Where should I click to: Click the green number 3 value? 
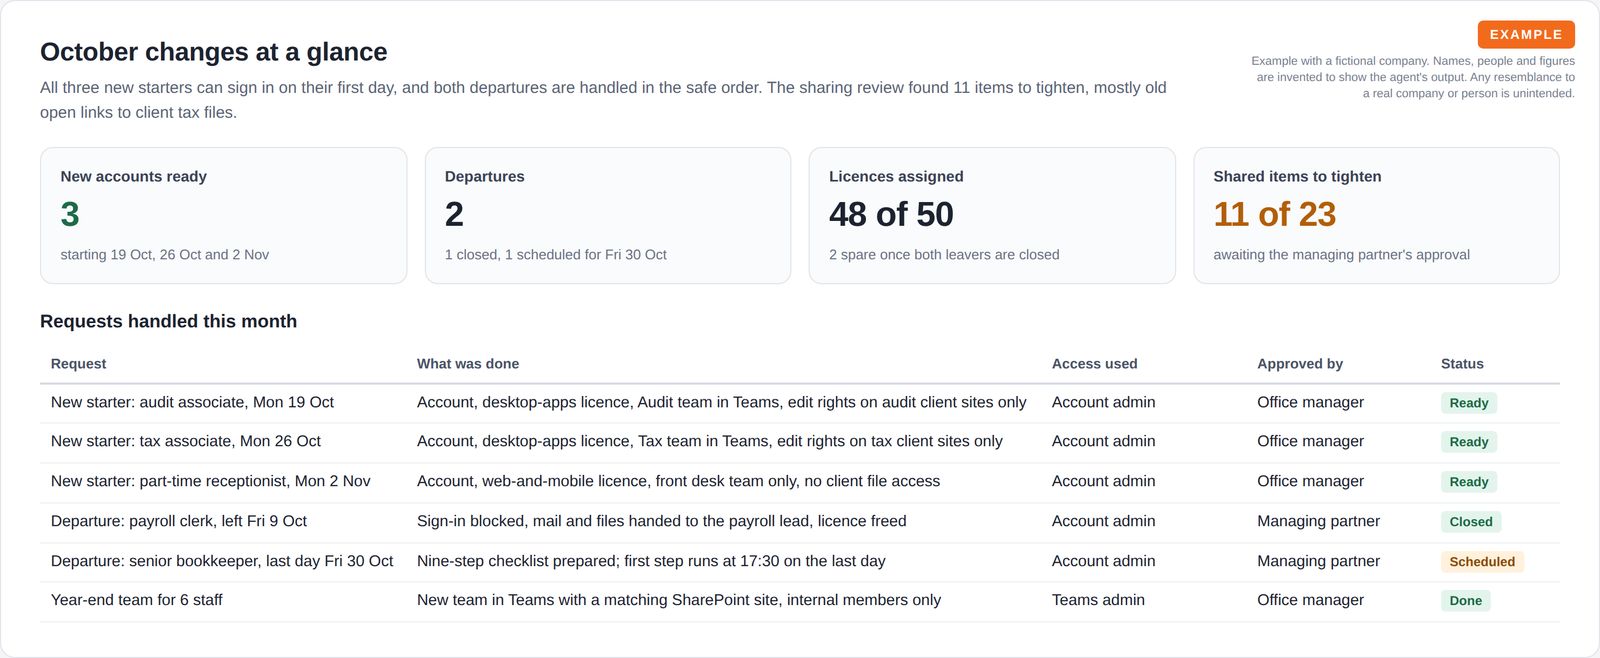click(70, 214)
